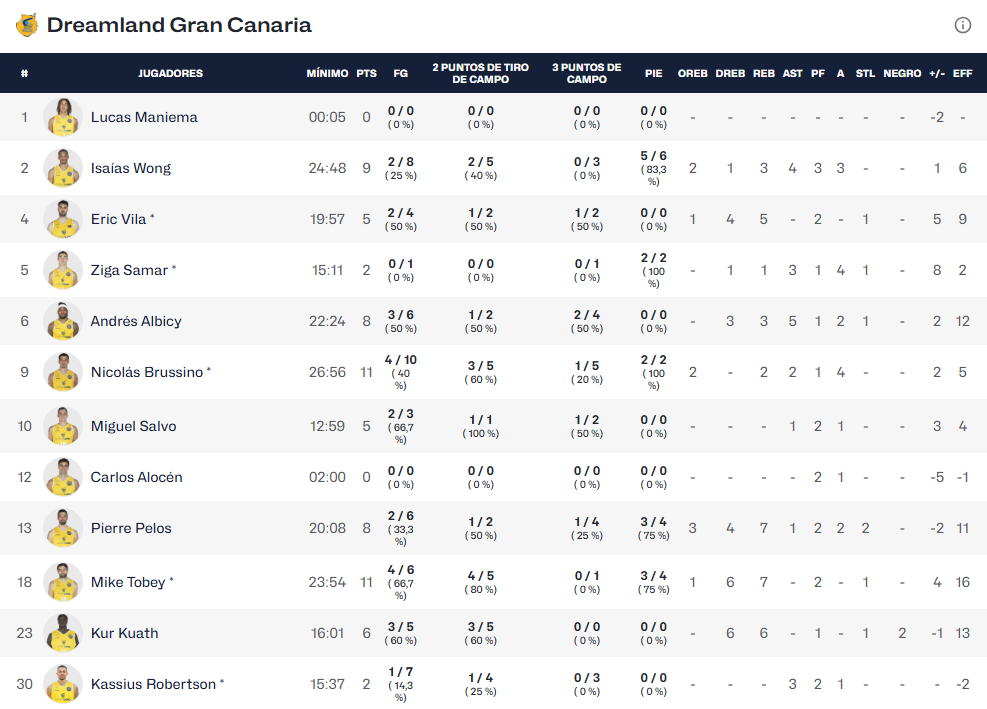Sort by the EFF column header
Image resolution: width=987 pixels, height=709 pixels.
click(x=962, y=73)
